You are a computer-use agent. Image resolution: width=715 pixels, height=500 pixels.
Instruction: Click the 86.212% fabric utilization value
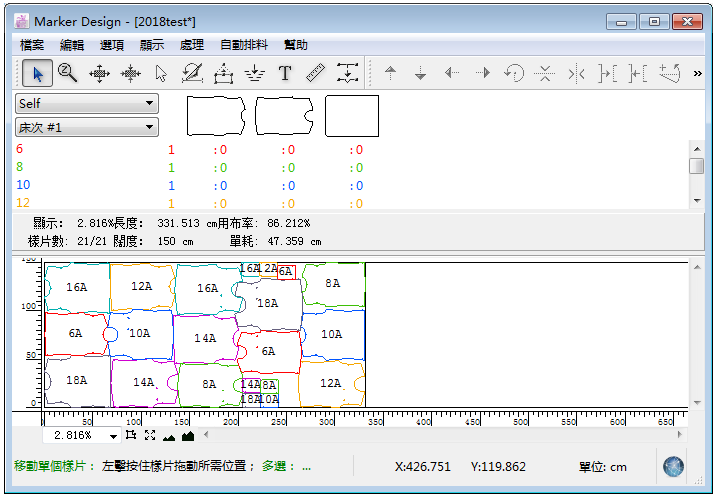[x=289, y=223]
